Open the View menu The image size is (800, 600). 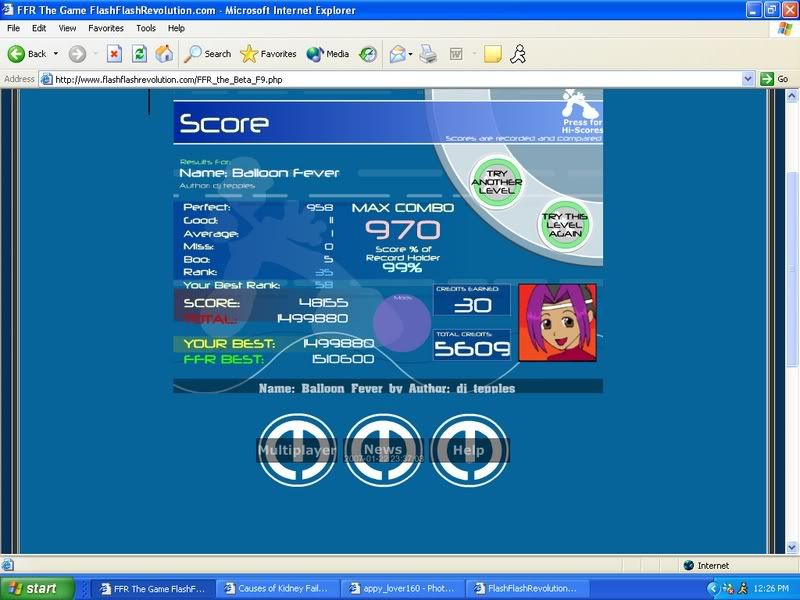click(67, 28)
